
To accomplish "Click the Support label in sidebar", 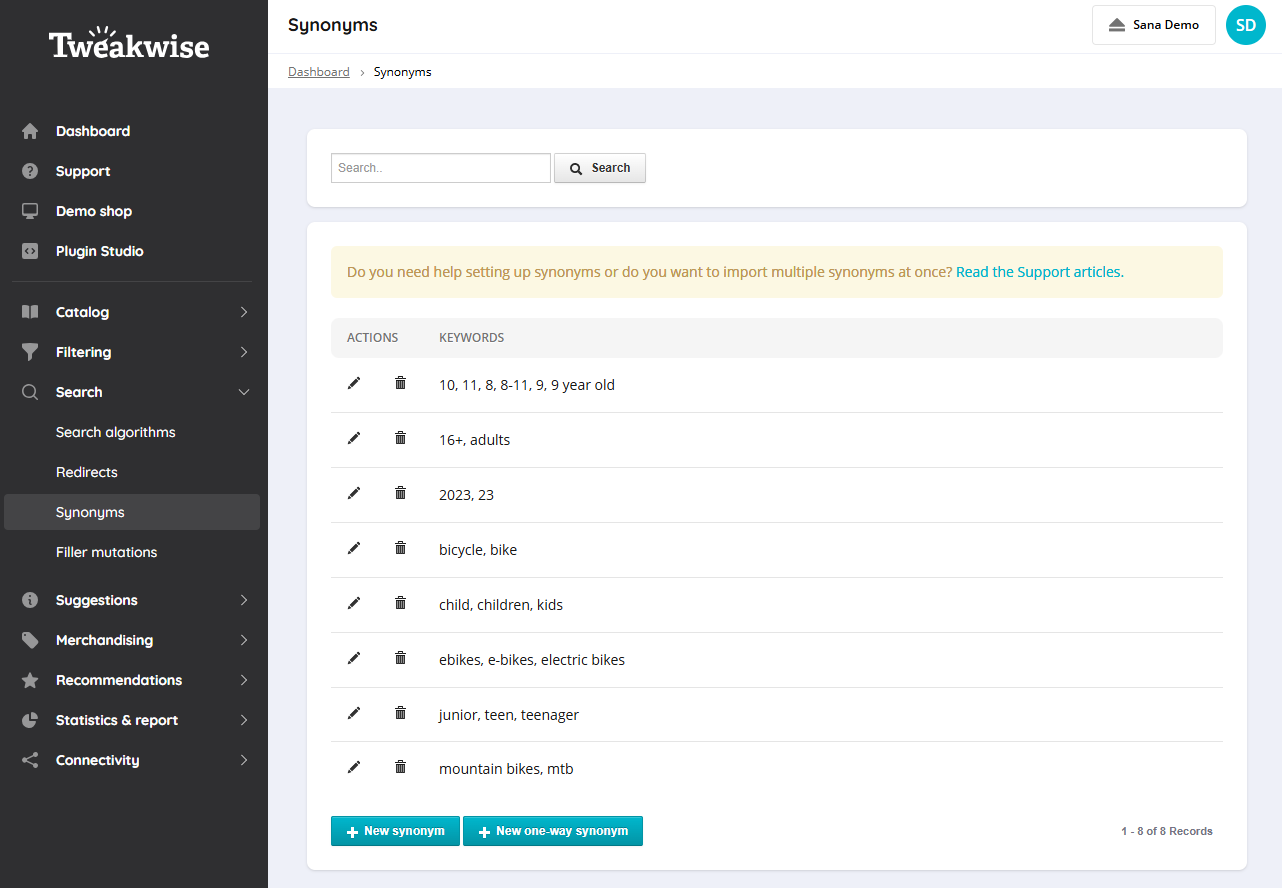I will (x=83, y=171).
